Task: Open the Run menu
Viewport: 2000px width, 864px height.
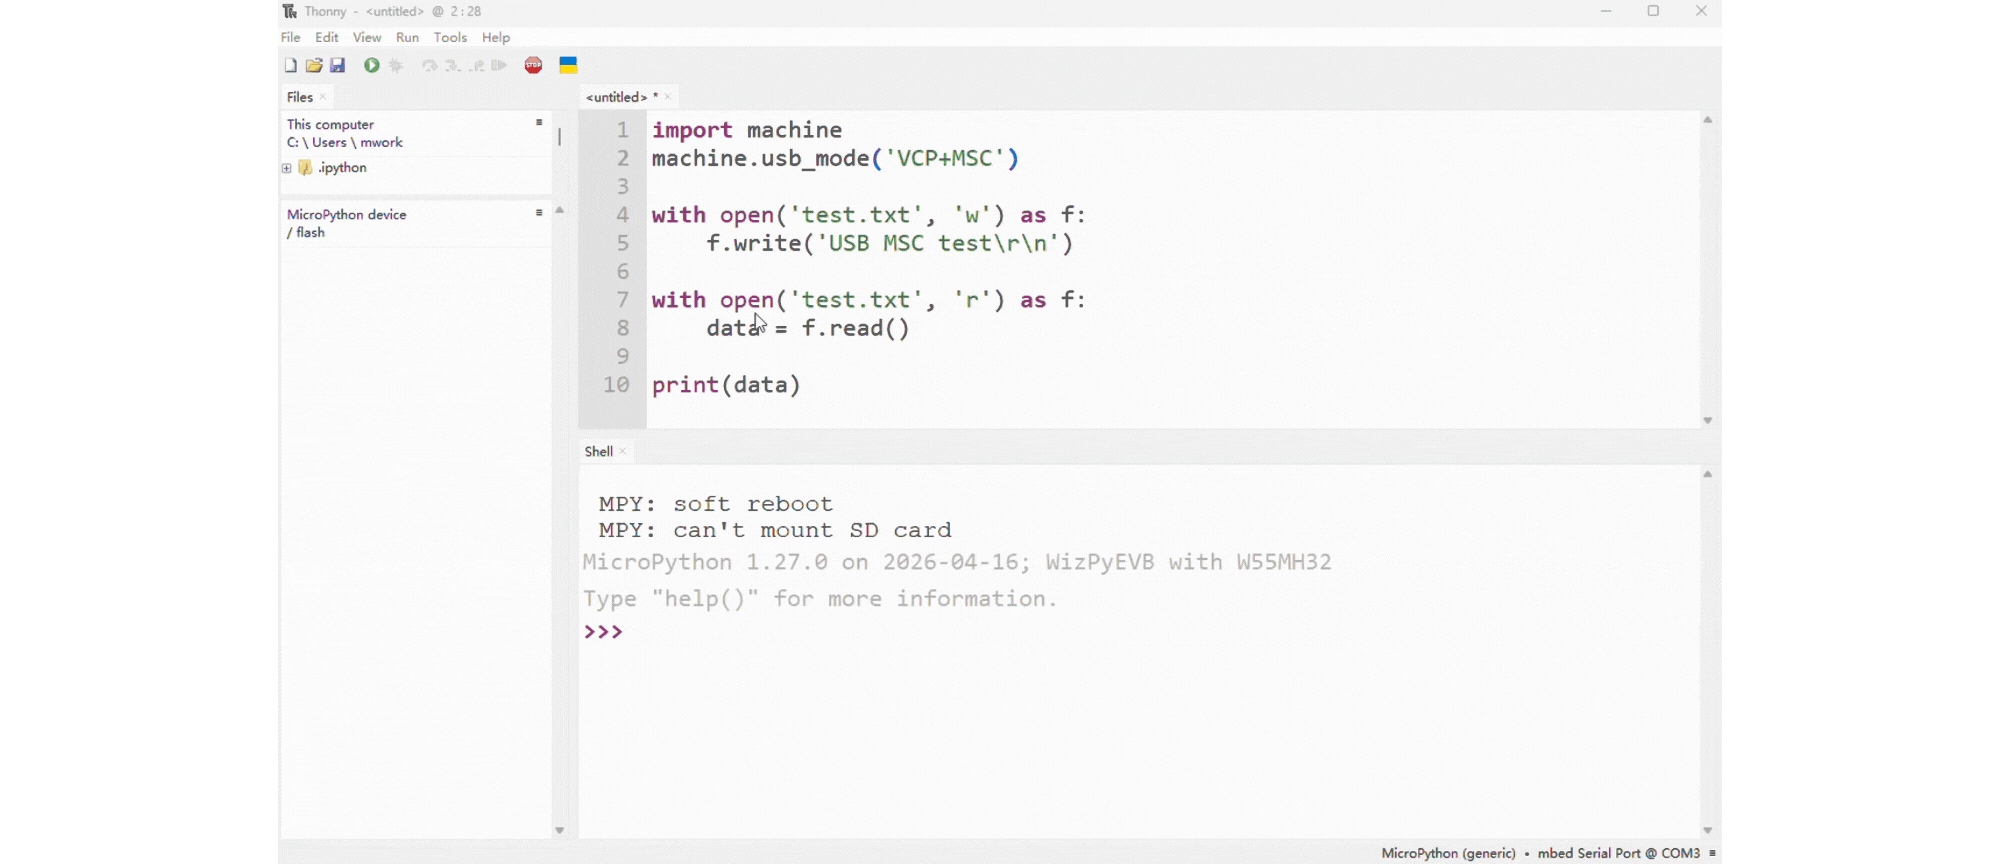Action: click(x=408, y=37)
